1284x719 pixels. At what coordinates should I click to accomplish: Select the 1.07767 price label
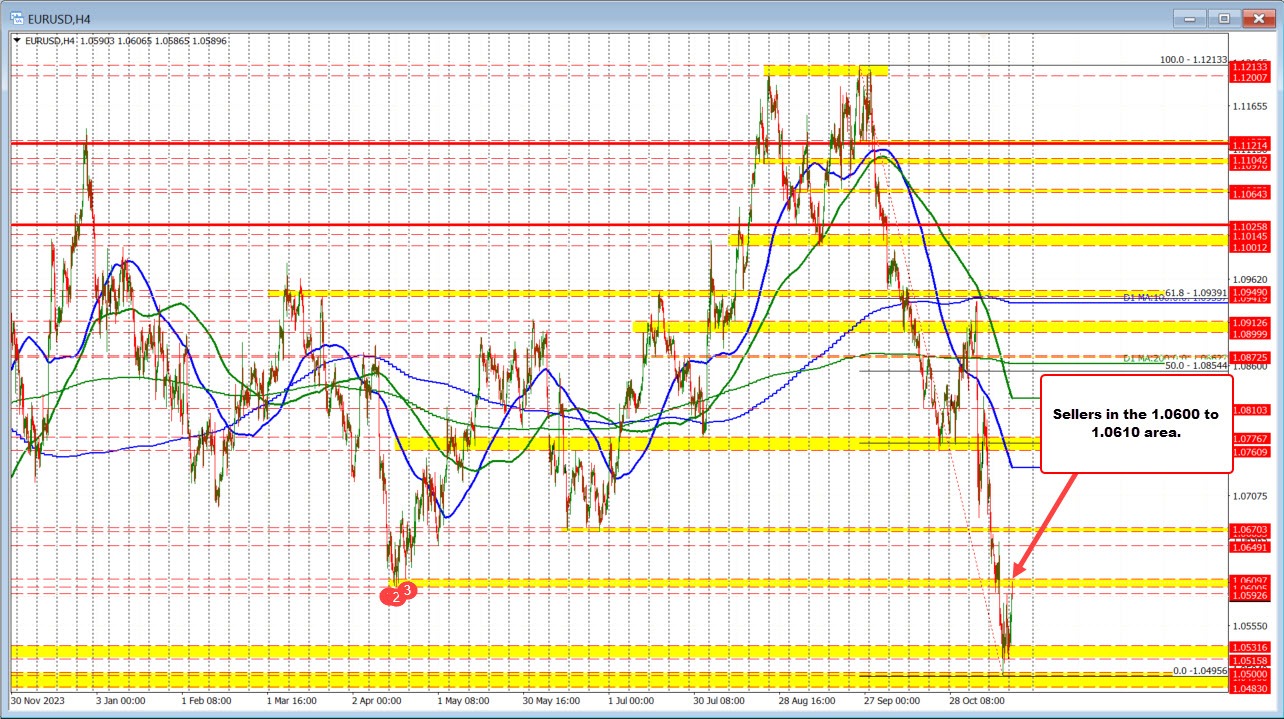click(x=1250, y=439)
